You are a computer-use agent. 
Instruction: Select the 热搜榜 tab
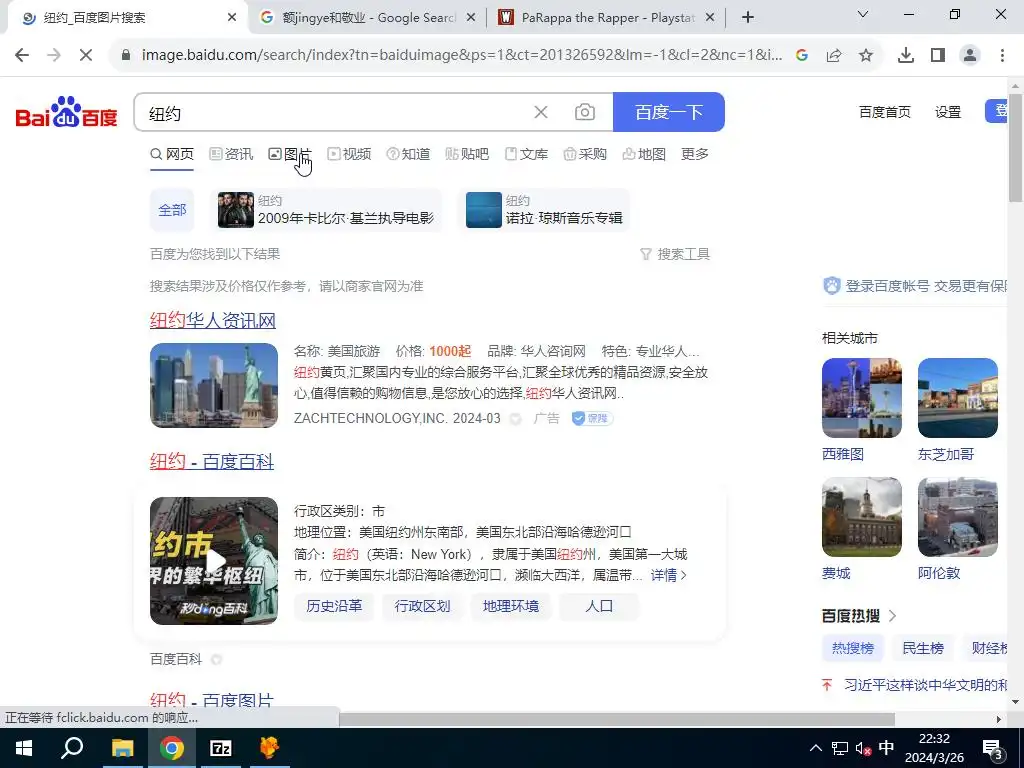(852, 648)
